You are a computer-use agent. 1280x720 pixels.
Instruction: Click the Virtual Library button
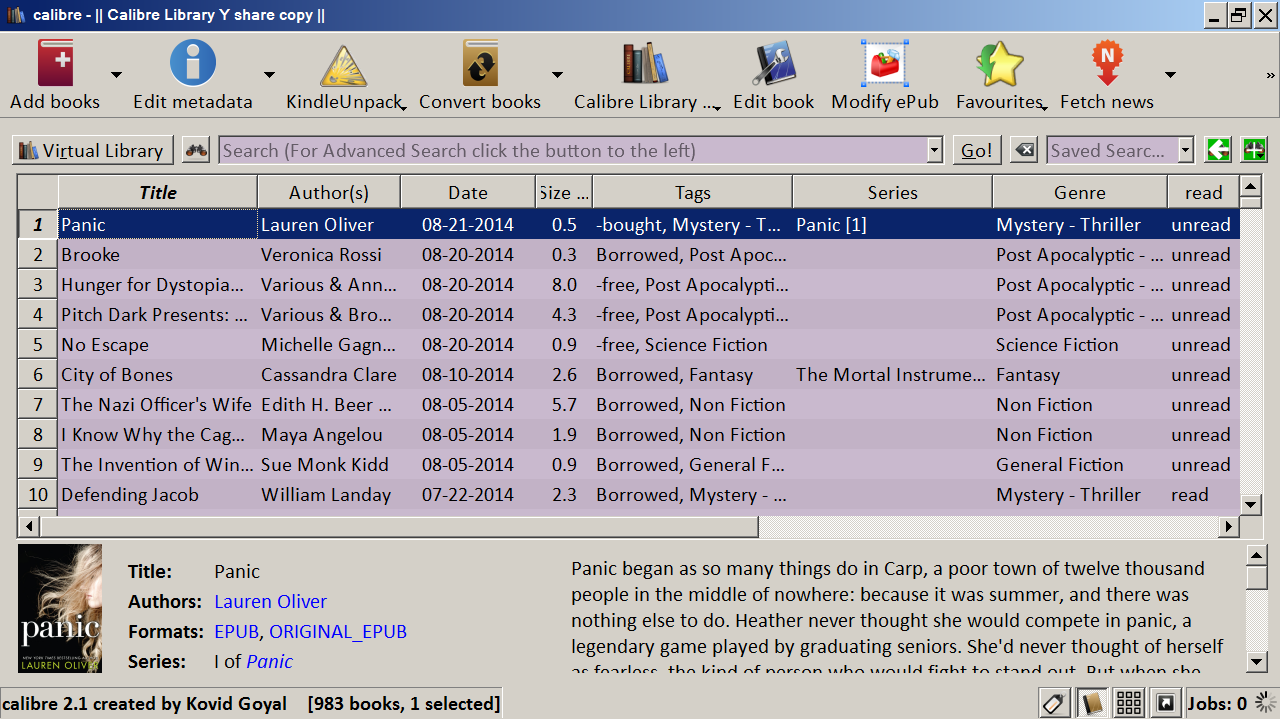point(93,150)
